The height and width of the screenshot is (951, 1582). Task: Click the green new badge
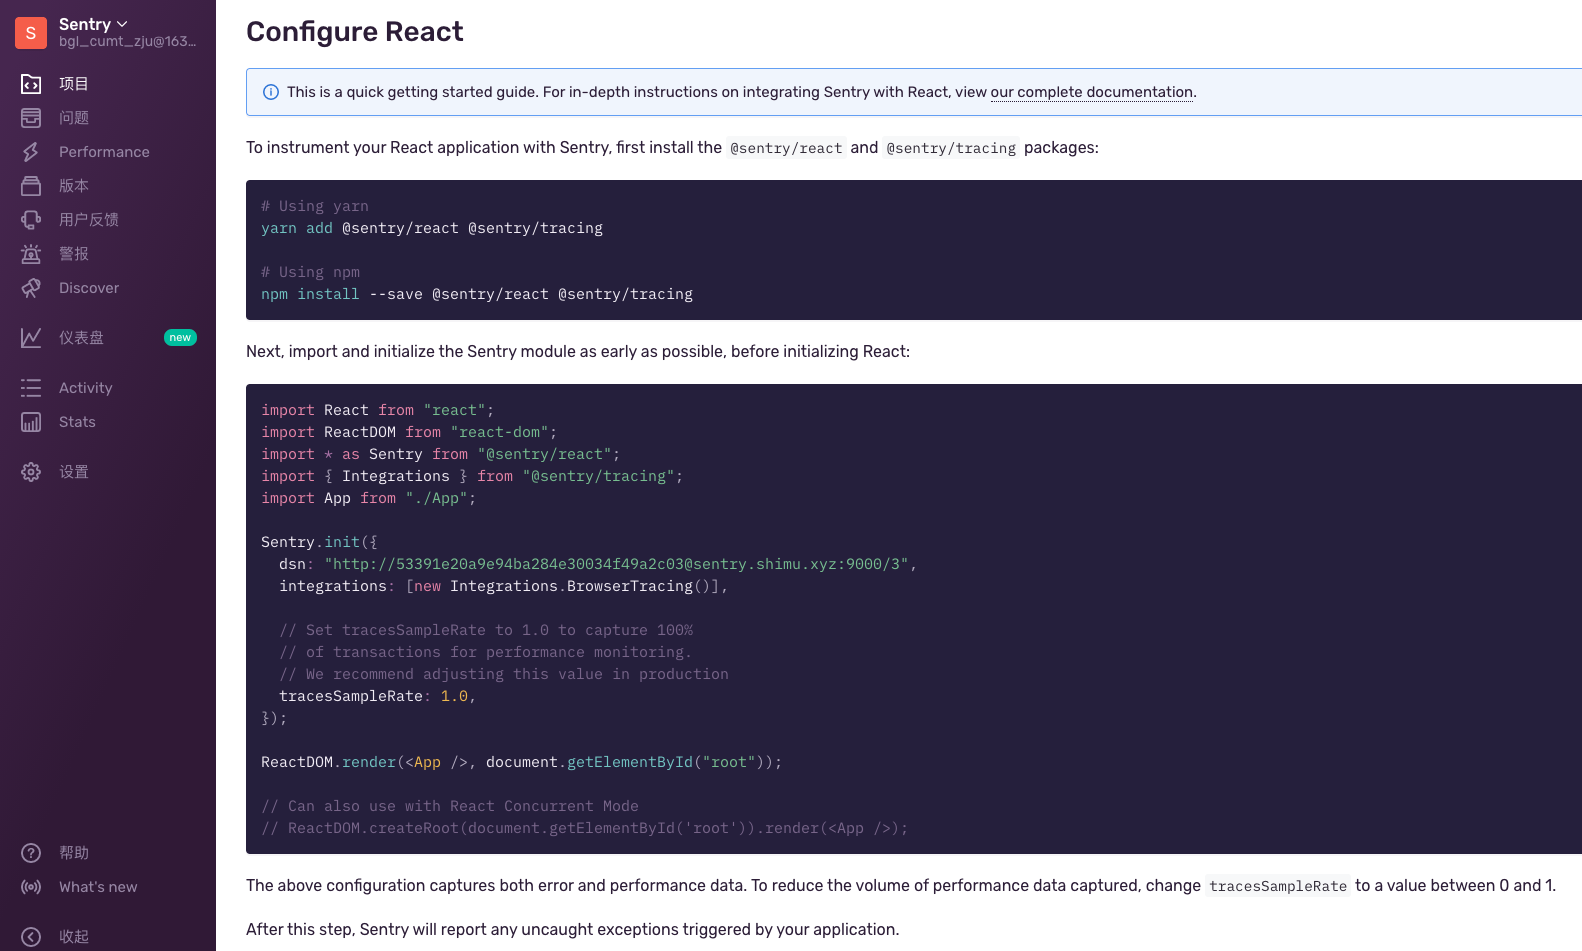(x=180, y=338)
